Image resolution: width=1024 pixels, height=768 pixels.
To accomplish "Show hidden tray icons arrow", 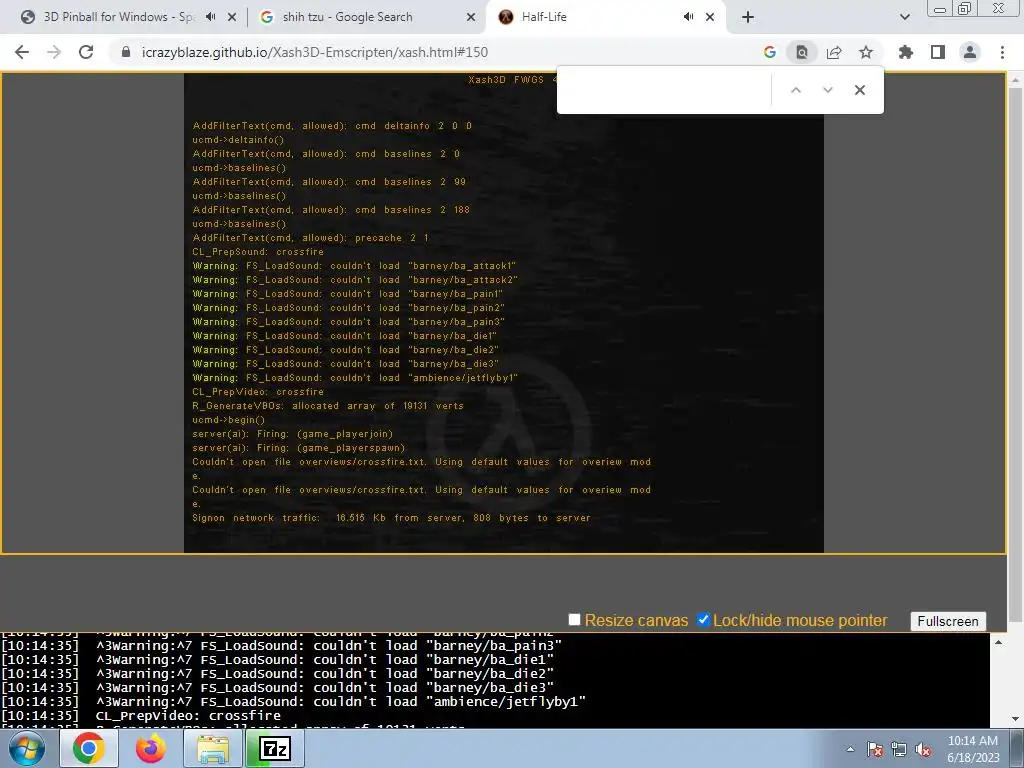I will coord(850,749).
